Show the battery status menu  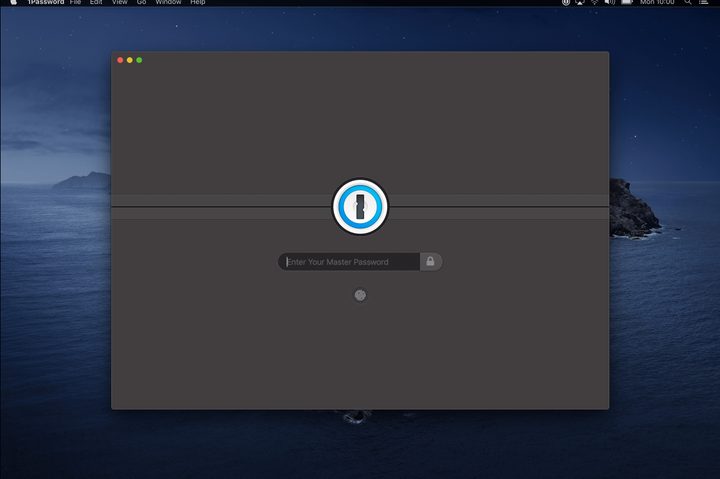point(627,2)
